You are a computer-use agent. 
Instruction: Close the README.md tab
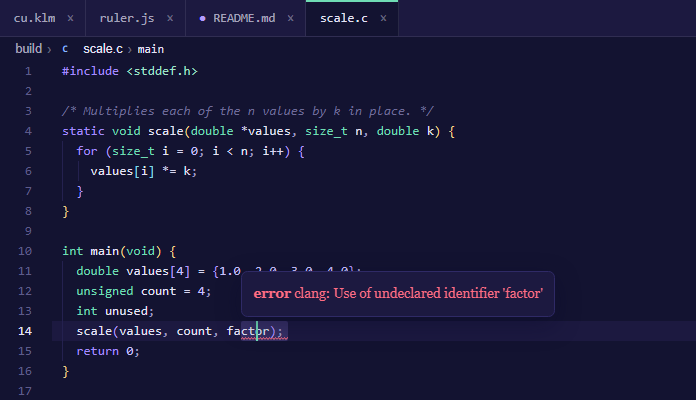pos(290,18)
